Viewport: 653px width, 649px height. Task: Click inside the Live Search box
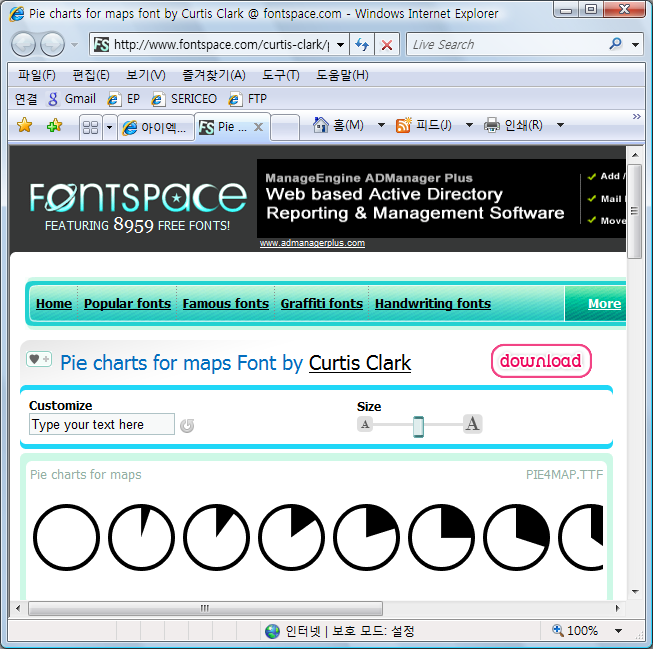pos(508,44)
